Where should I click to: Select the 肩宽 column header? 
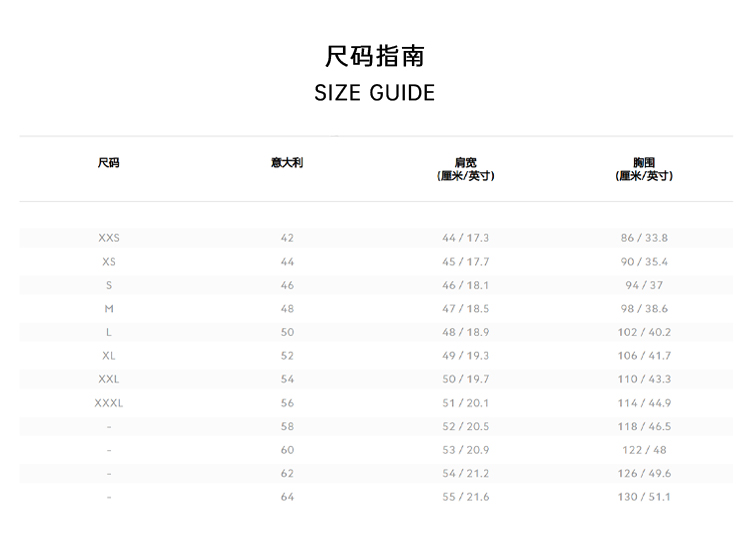pyautogui.click(x=465, y=169)
